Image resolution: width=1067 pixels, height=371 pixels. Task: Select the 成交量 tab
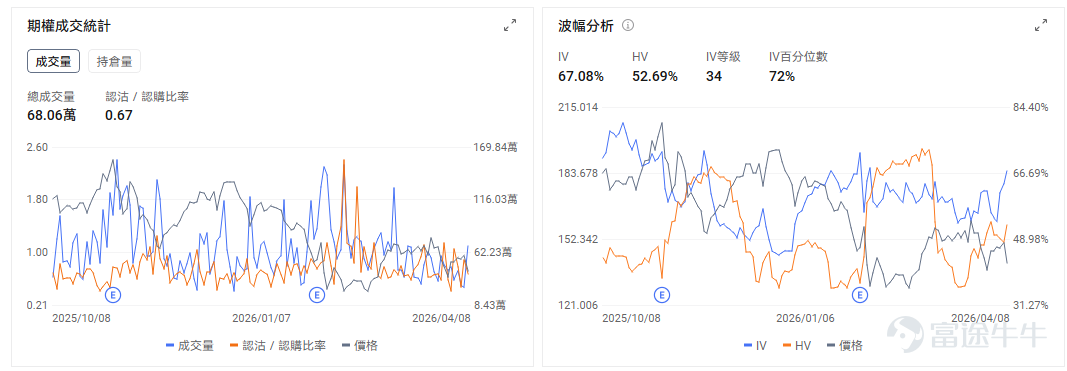coord(53,61)
